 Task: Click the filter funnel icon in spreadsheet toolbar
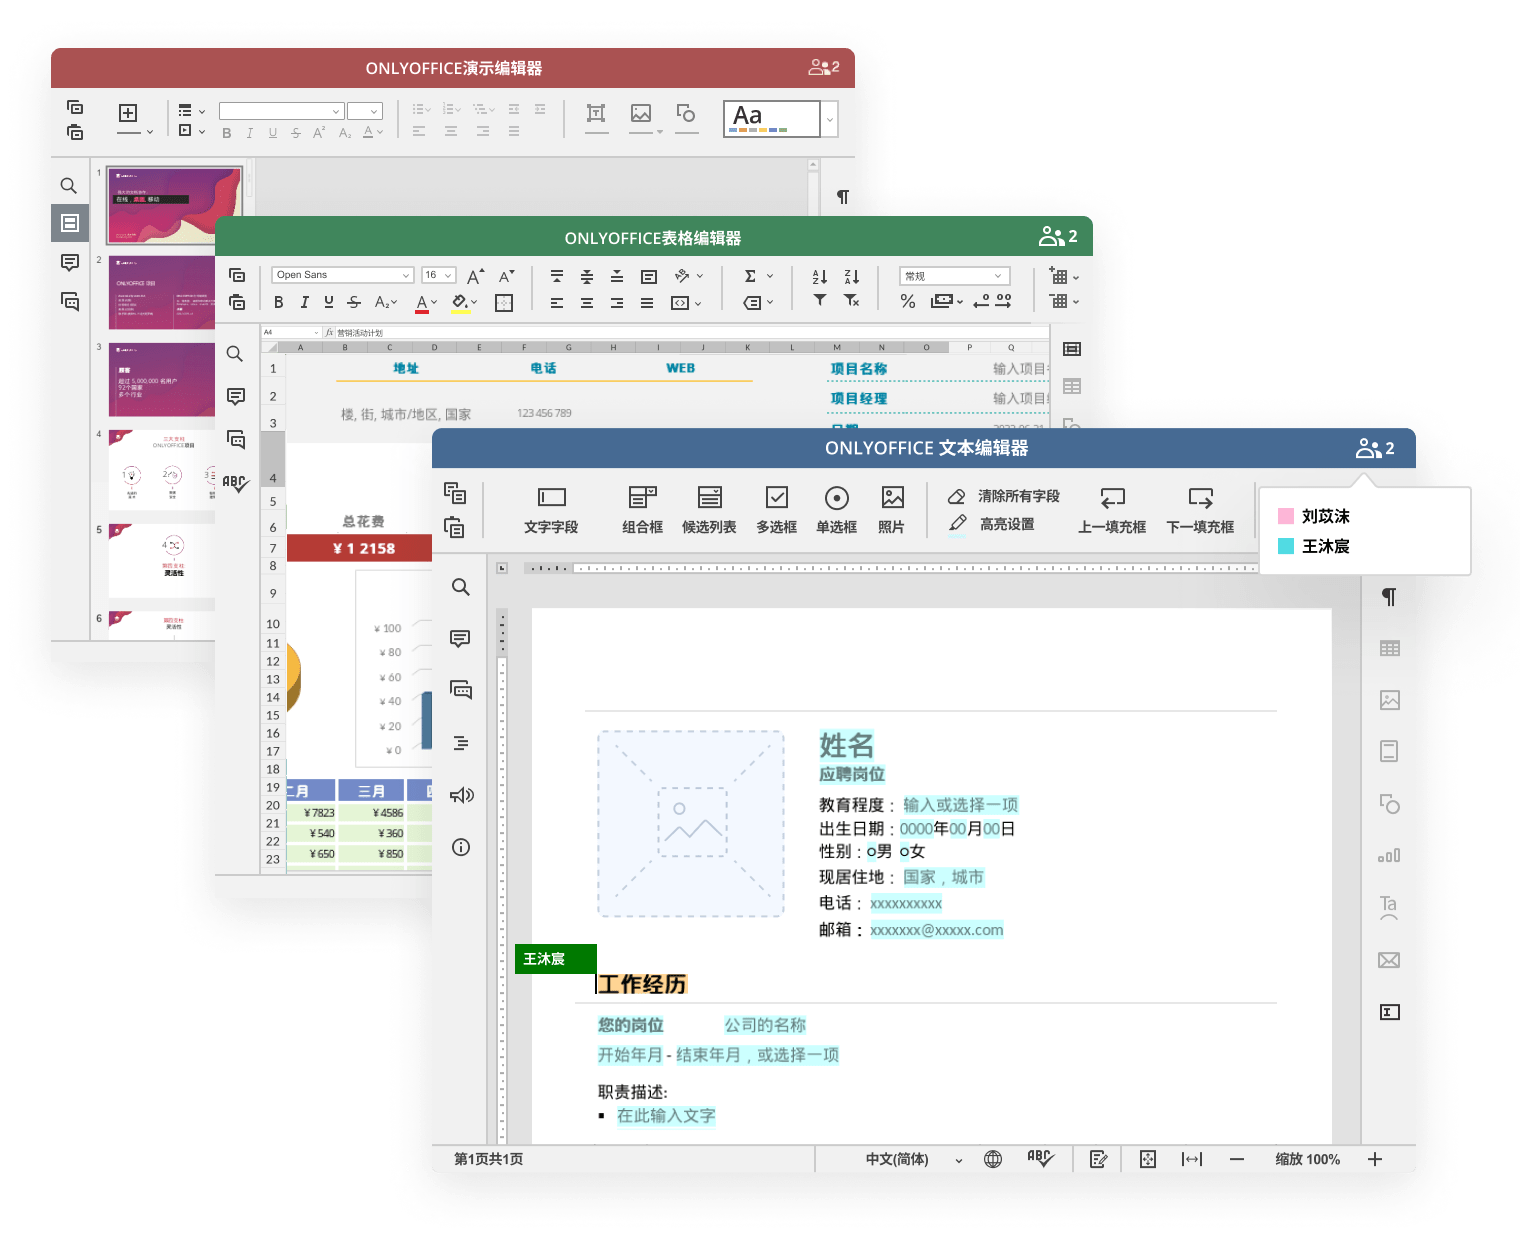820,300
